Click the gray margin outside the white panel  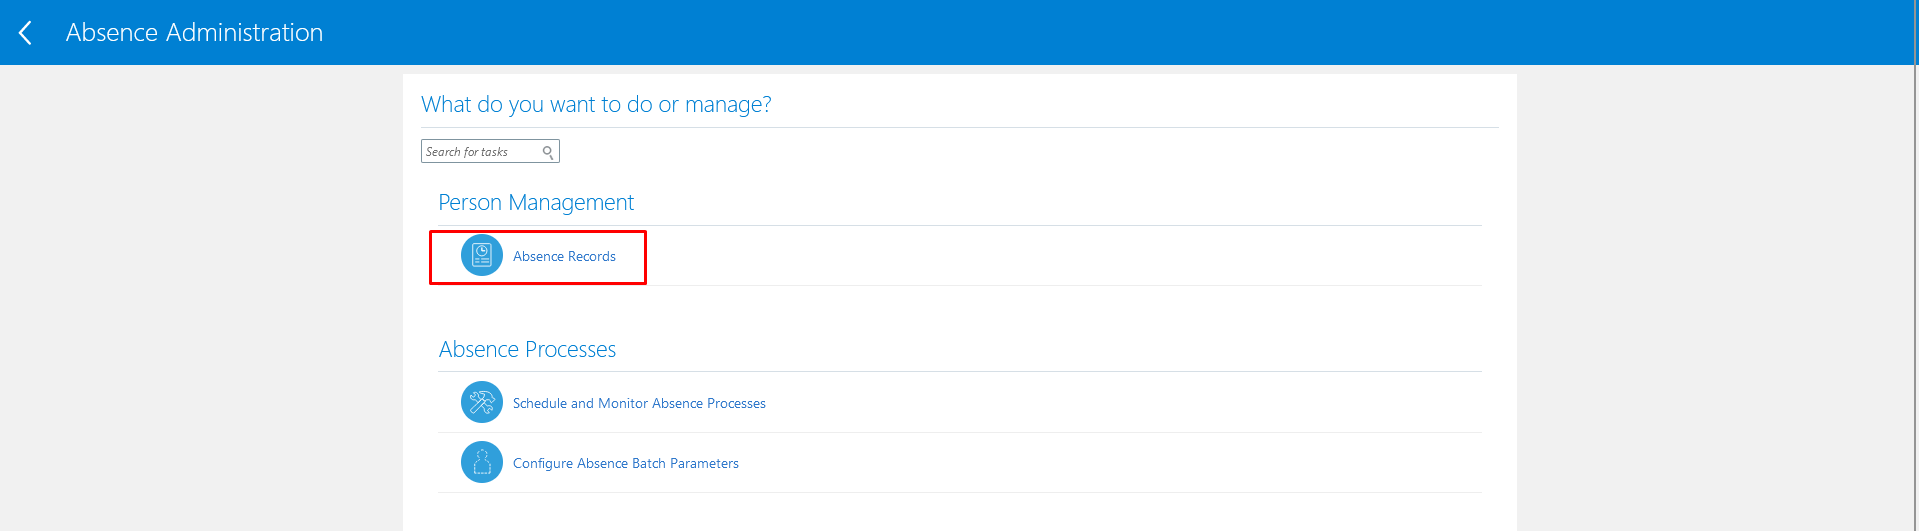200,300
